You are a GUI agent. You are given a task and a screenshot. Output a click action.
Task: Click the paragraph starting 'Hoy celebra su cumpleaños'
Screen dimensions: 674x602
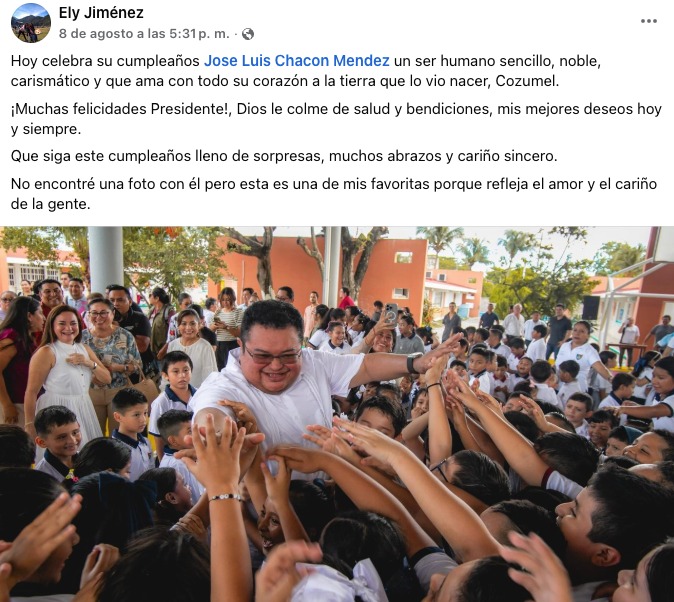coord(306,71)
